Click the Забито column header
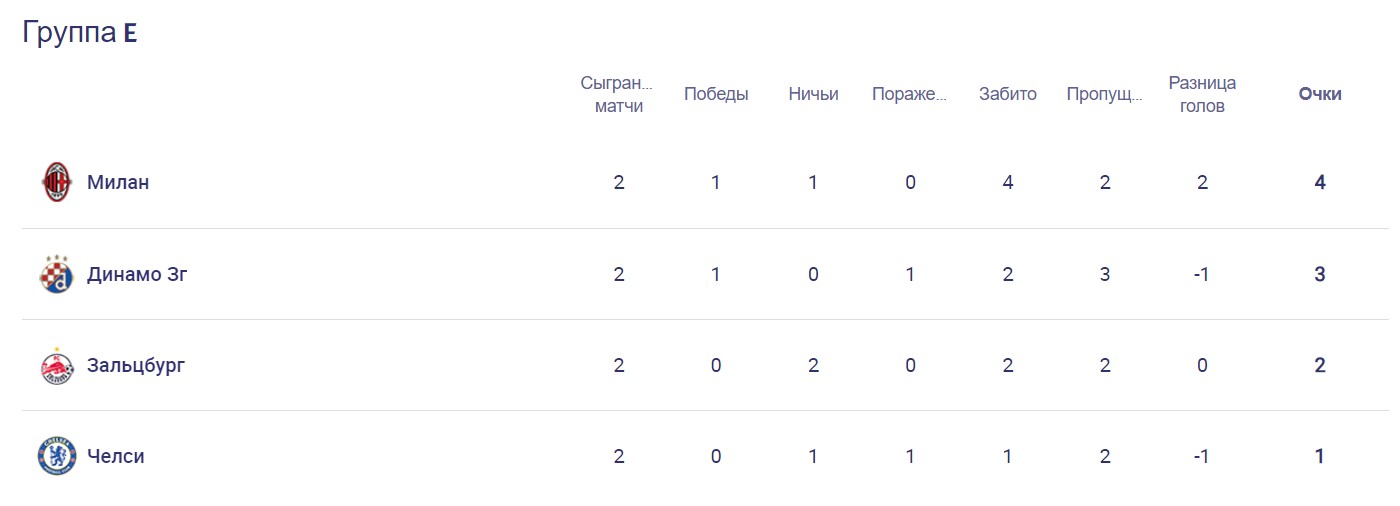Viewport: 1400px width, 506px height. pos(1008,94)
